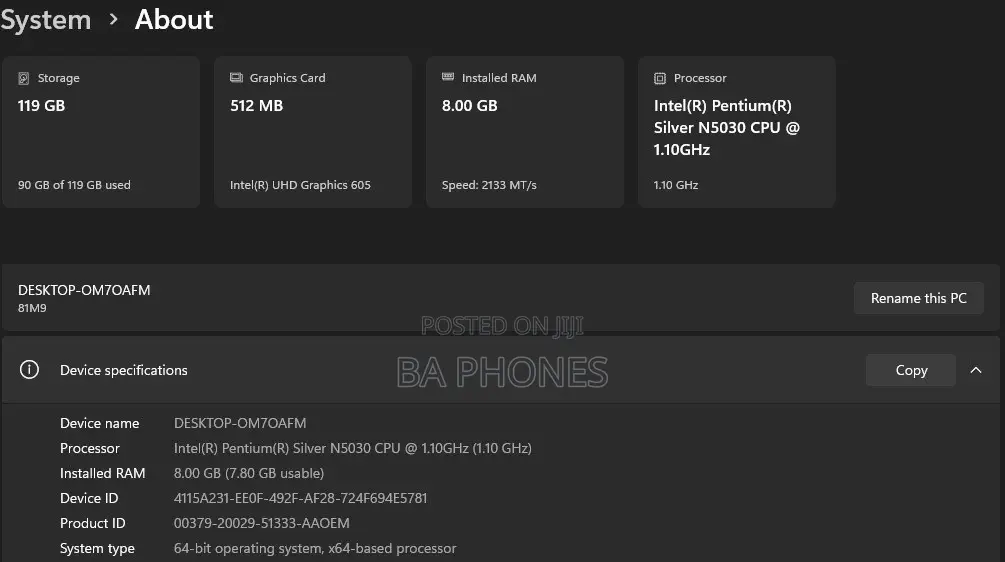Click 'Intel(R) UHD Graphics 605' text
Screen dimensions: 1005x562
coord(300,185)
